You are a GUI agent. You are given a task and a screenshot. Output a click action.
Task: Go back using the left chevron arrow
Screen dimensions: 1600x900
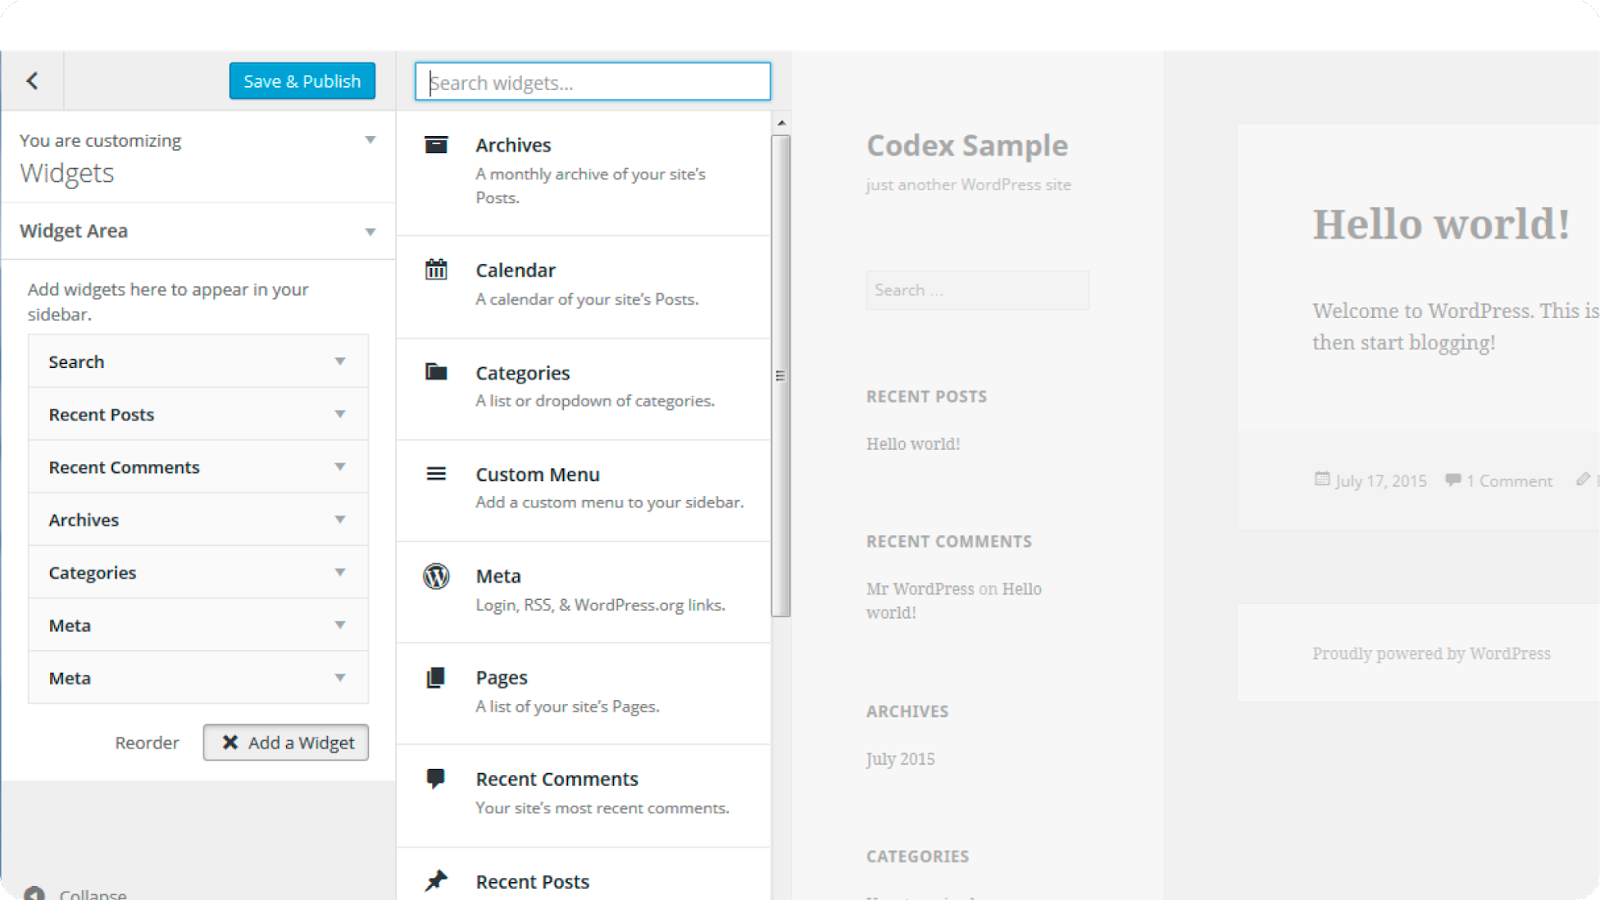coord(32,81)
